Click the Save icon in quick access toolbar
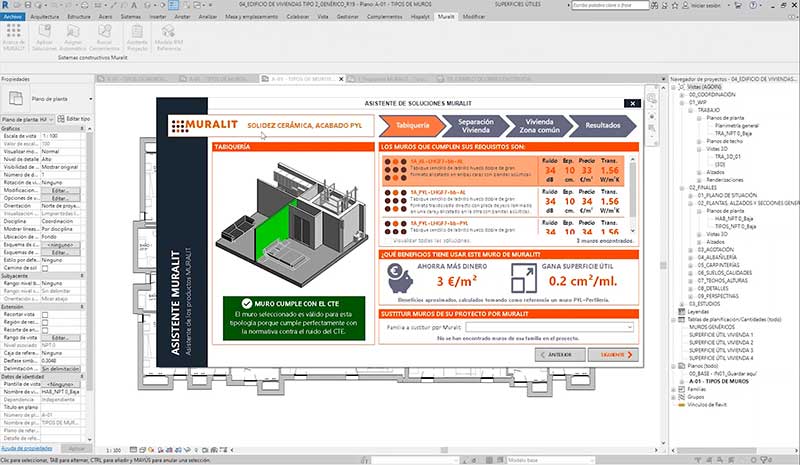 (28, 5)
